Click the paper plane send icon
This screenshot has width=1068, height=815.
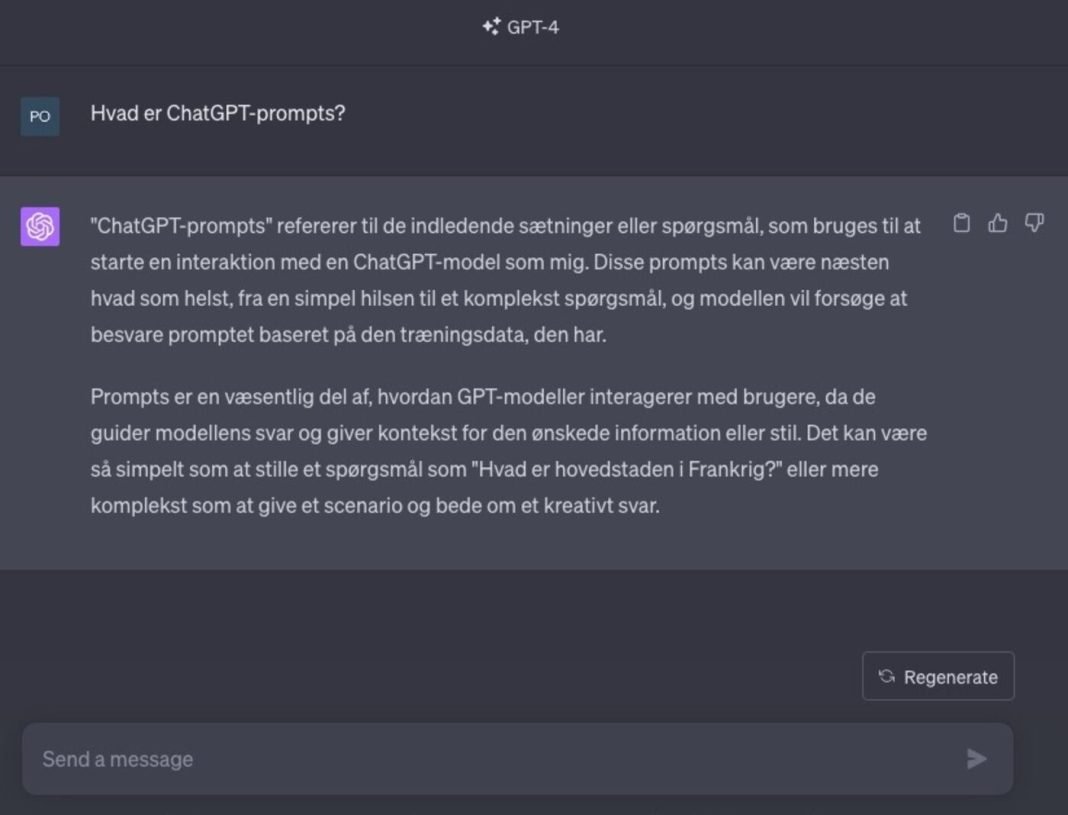coord(976,759)
